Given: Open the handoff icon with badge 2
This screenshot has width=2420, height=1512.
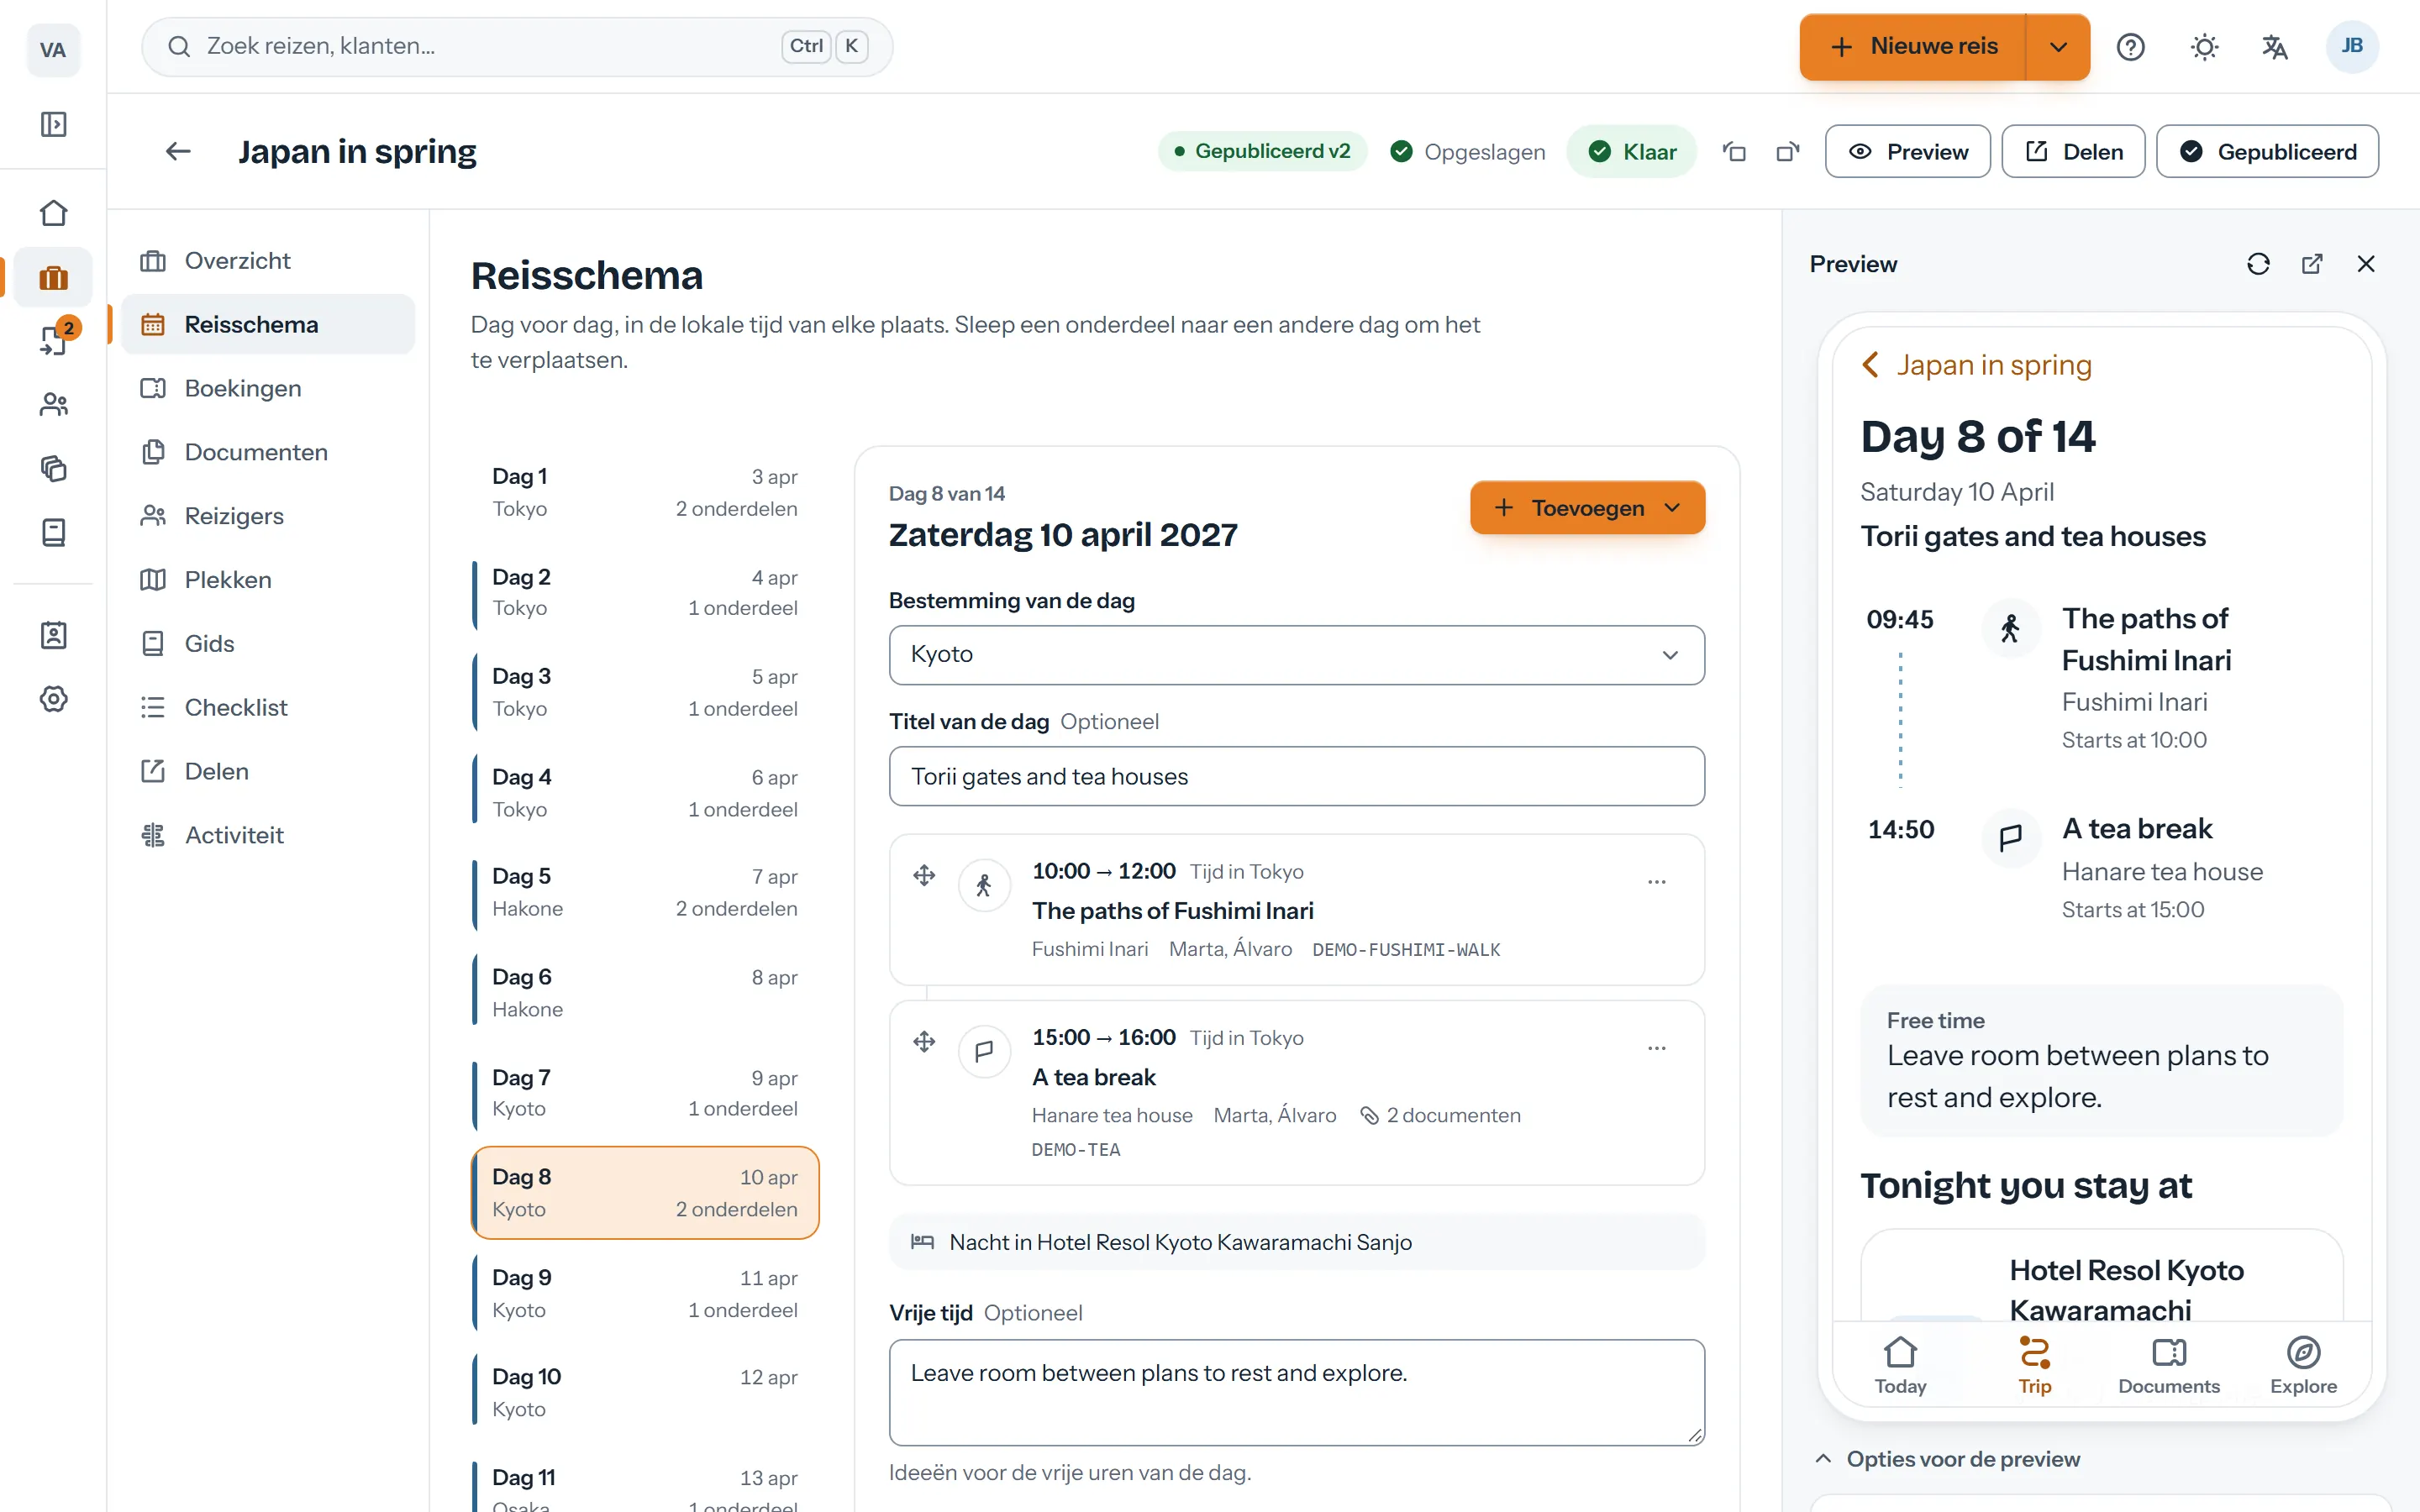Looking at the screenshot, I should click(53, 341).
